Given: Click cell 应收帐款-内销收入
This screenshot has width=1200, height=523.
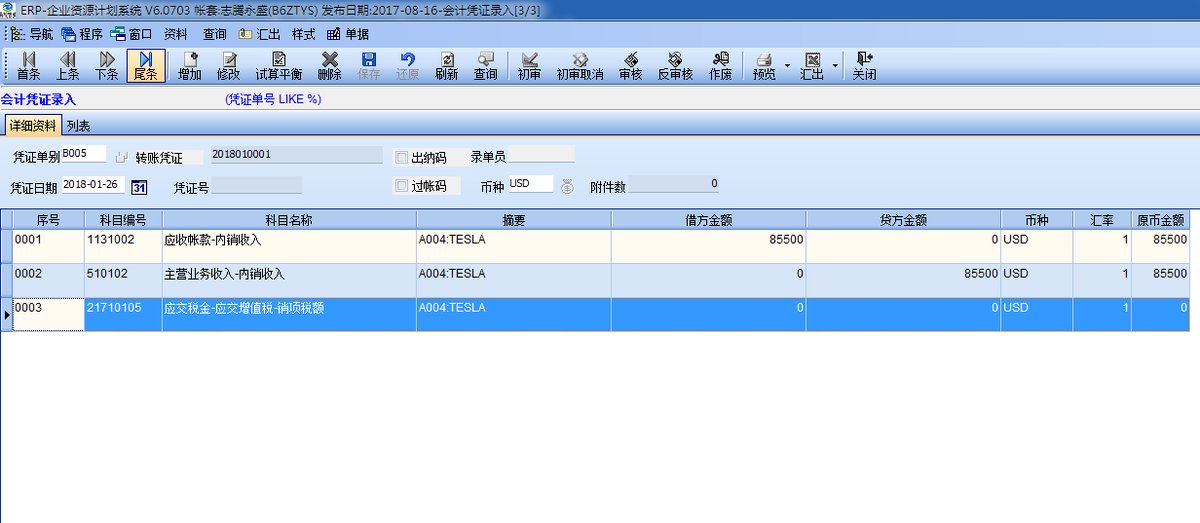Looking at the screenshot, I should [289, 246].
